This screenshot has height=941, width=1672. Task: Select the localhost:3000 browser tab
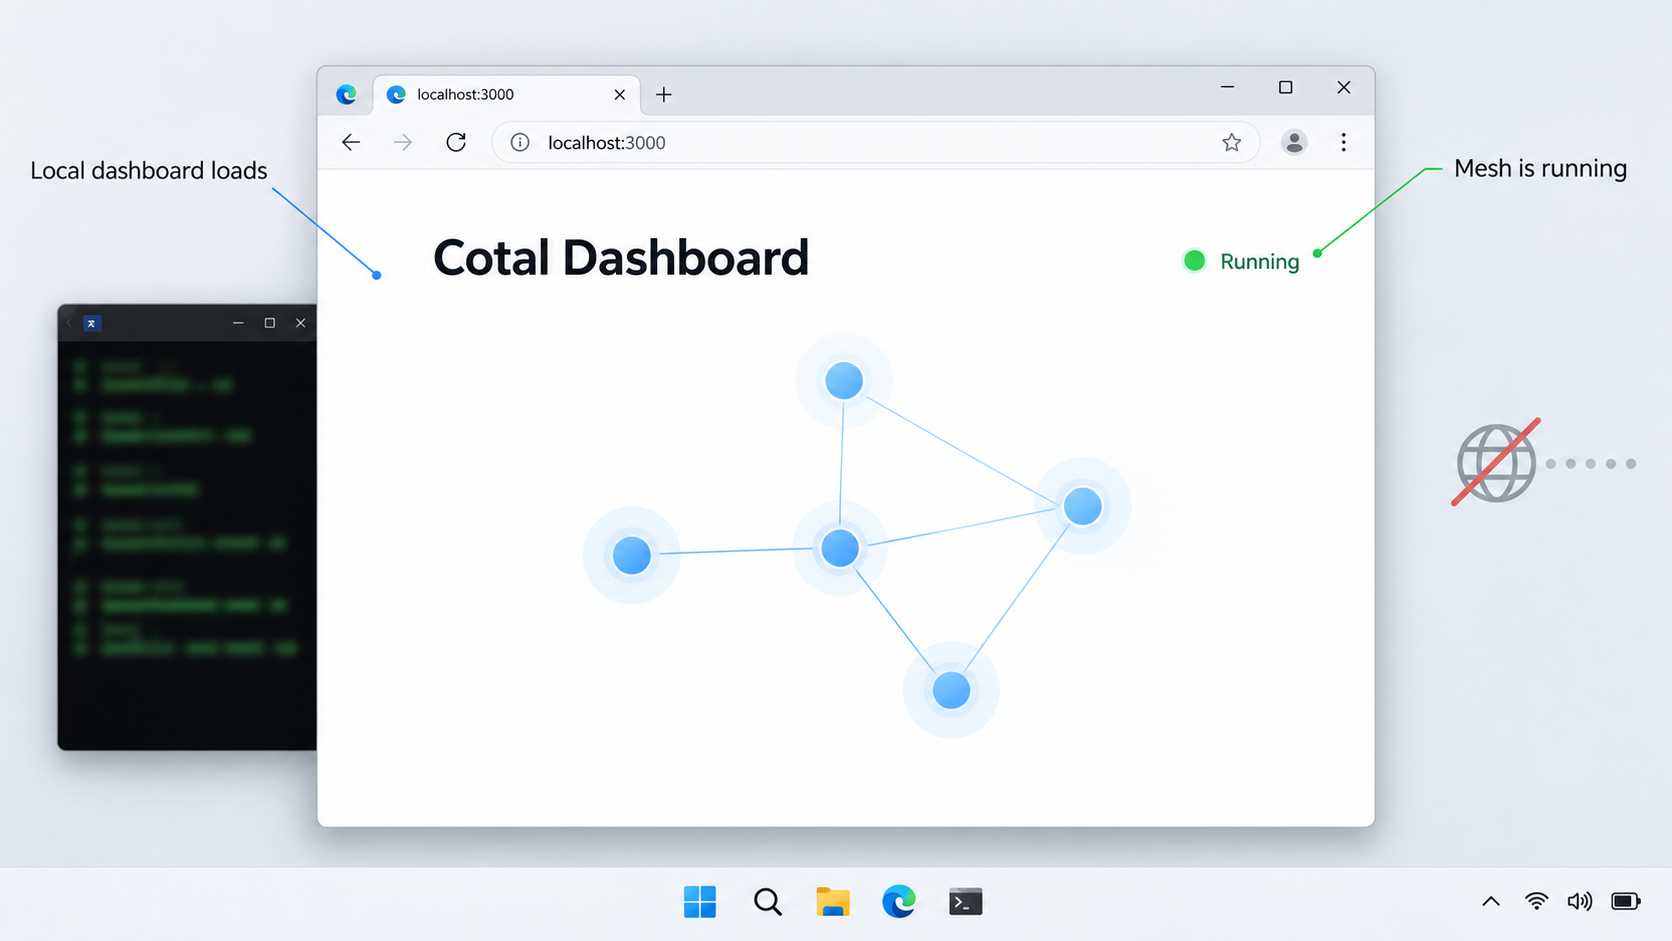point(507,94)
